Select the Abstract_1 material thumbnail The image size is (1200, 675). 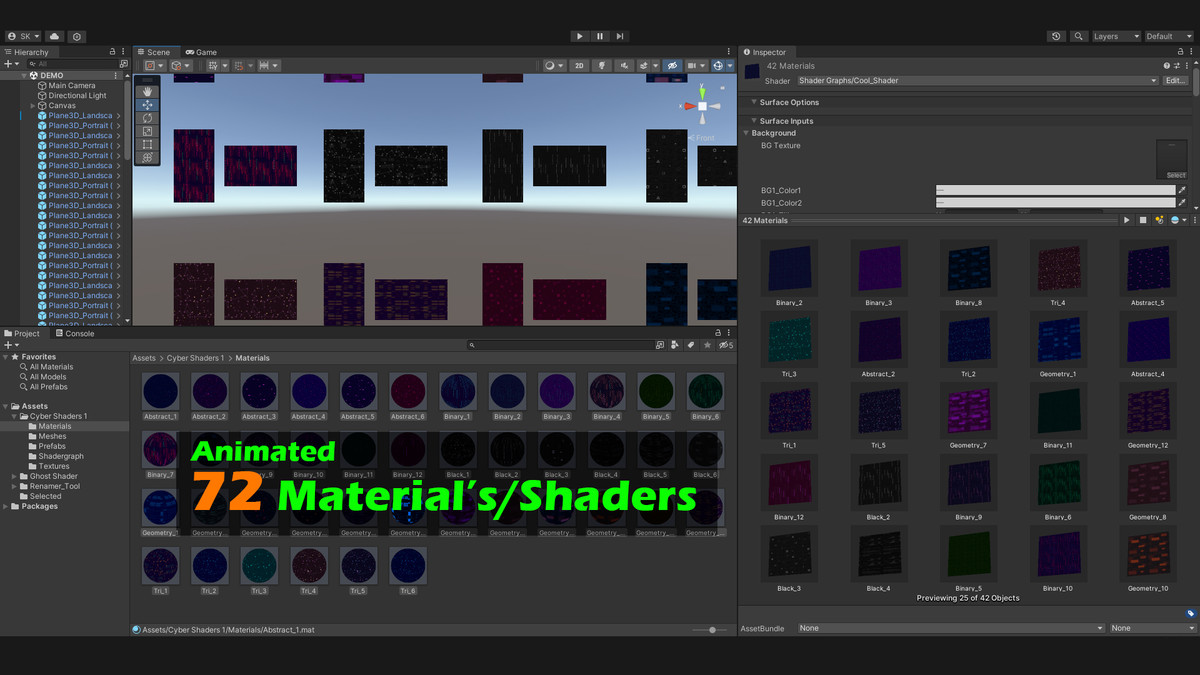pyautogui.click(x=160, y=392)
